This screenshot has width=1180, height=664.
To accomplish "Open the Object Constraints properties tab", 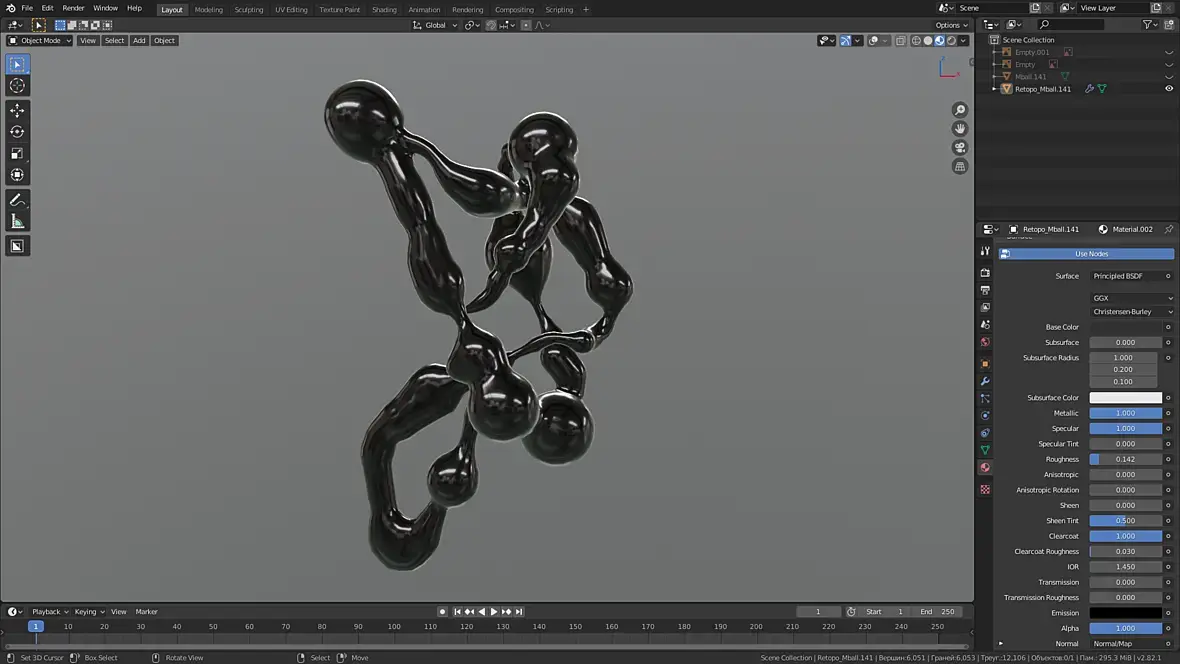I will coord(985,433).
